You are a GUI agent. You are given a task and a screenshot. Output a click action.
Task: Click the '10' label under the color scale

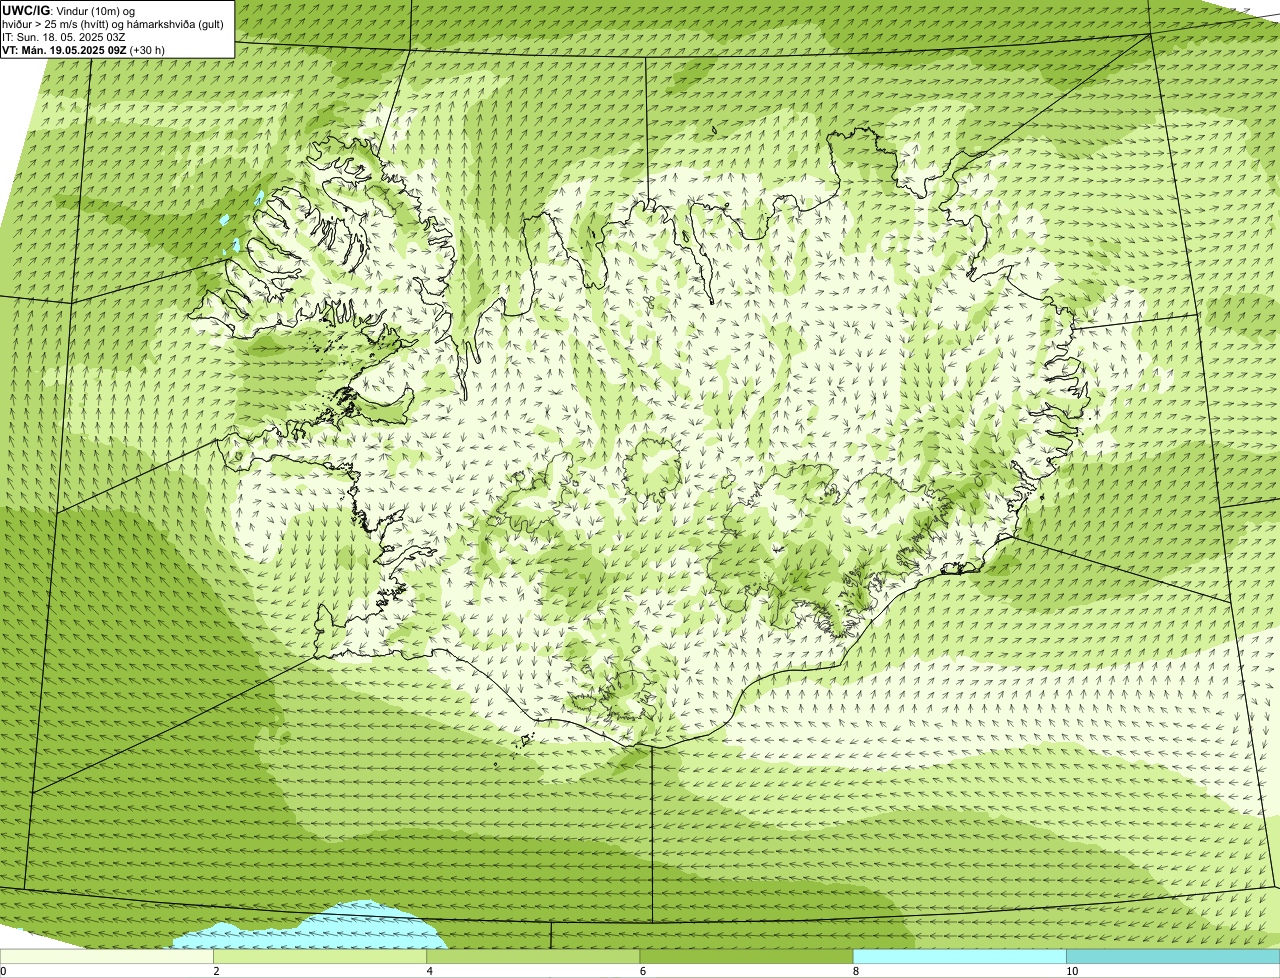pos(1072,971)
